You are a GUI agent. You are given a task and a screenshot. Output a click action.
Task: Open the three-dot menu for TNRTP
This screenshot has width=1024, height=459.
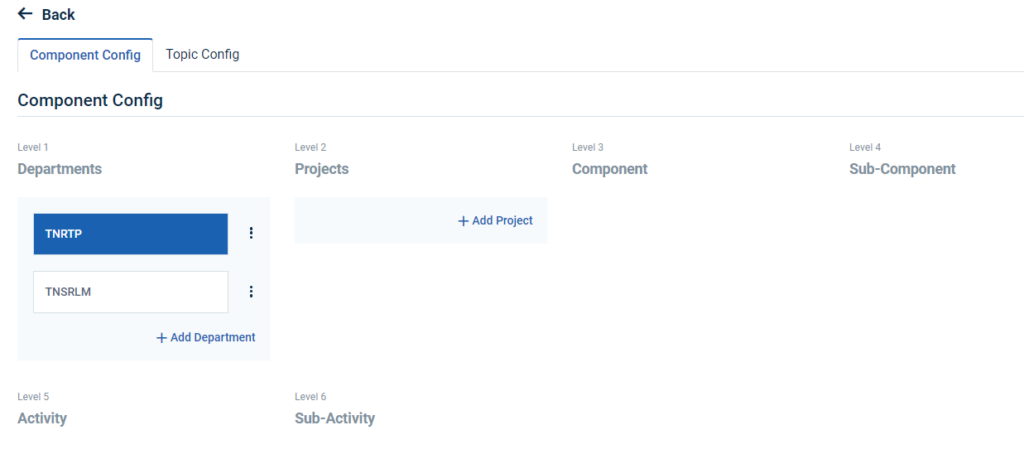pos(251,233)
